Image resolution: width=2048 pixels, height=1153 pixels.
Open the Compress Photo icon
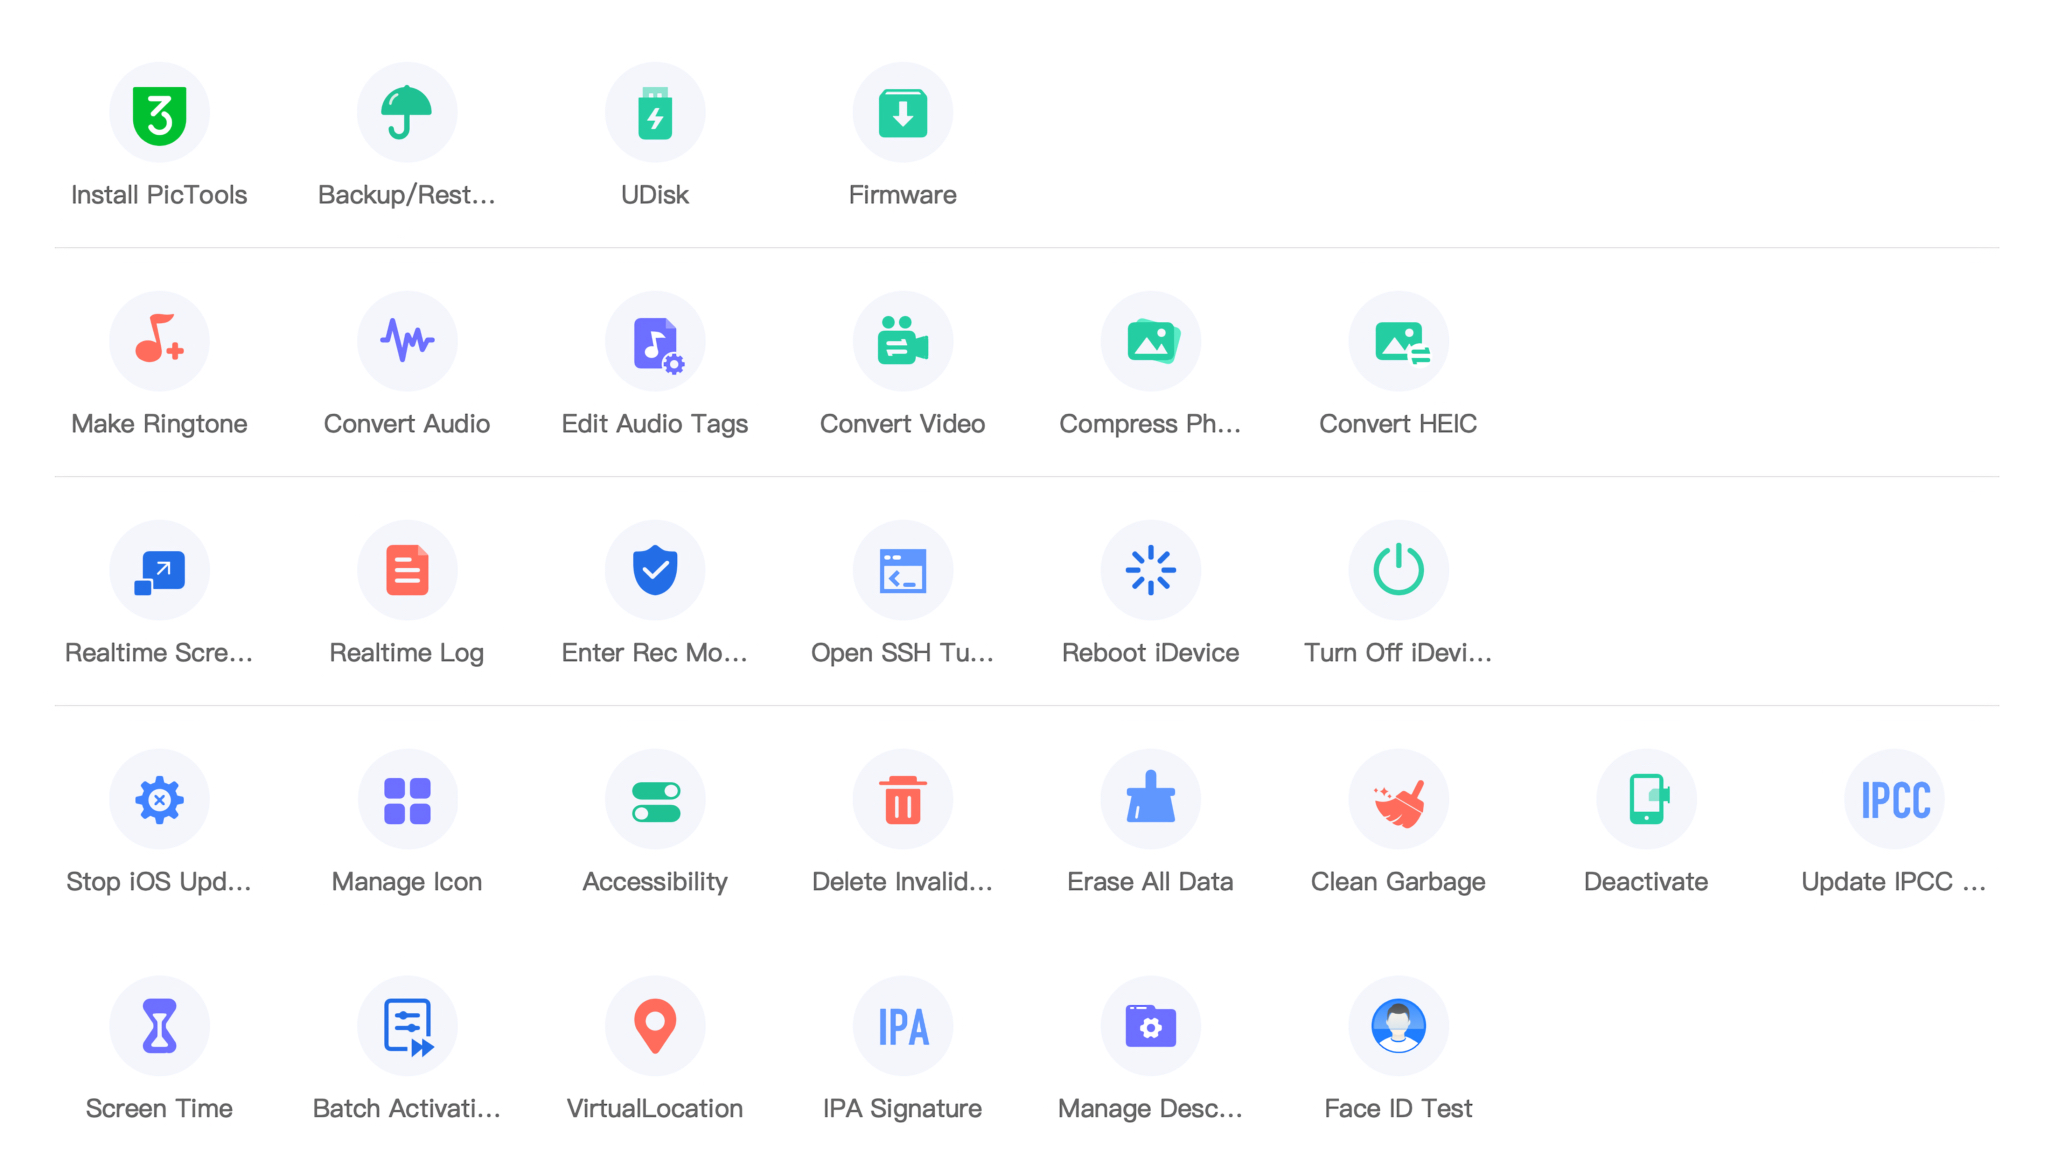coord(1151,341)
